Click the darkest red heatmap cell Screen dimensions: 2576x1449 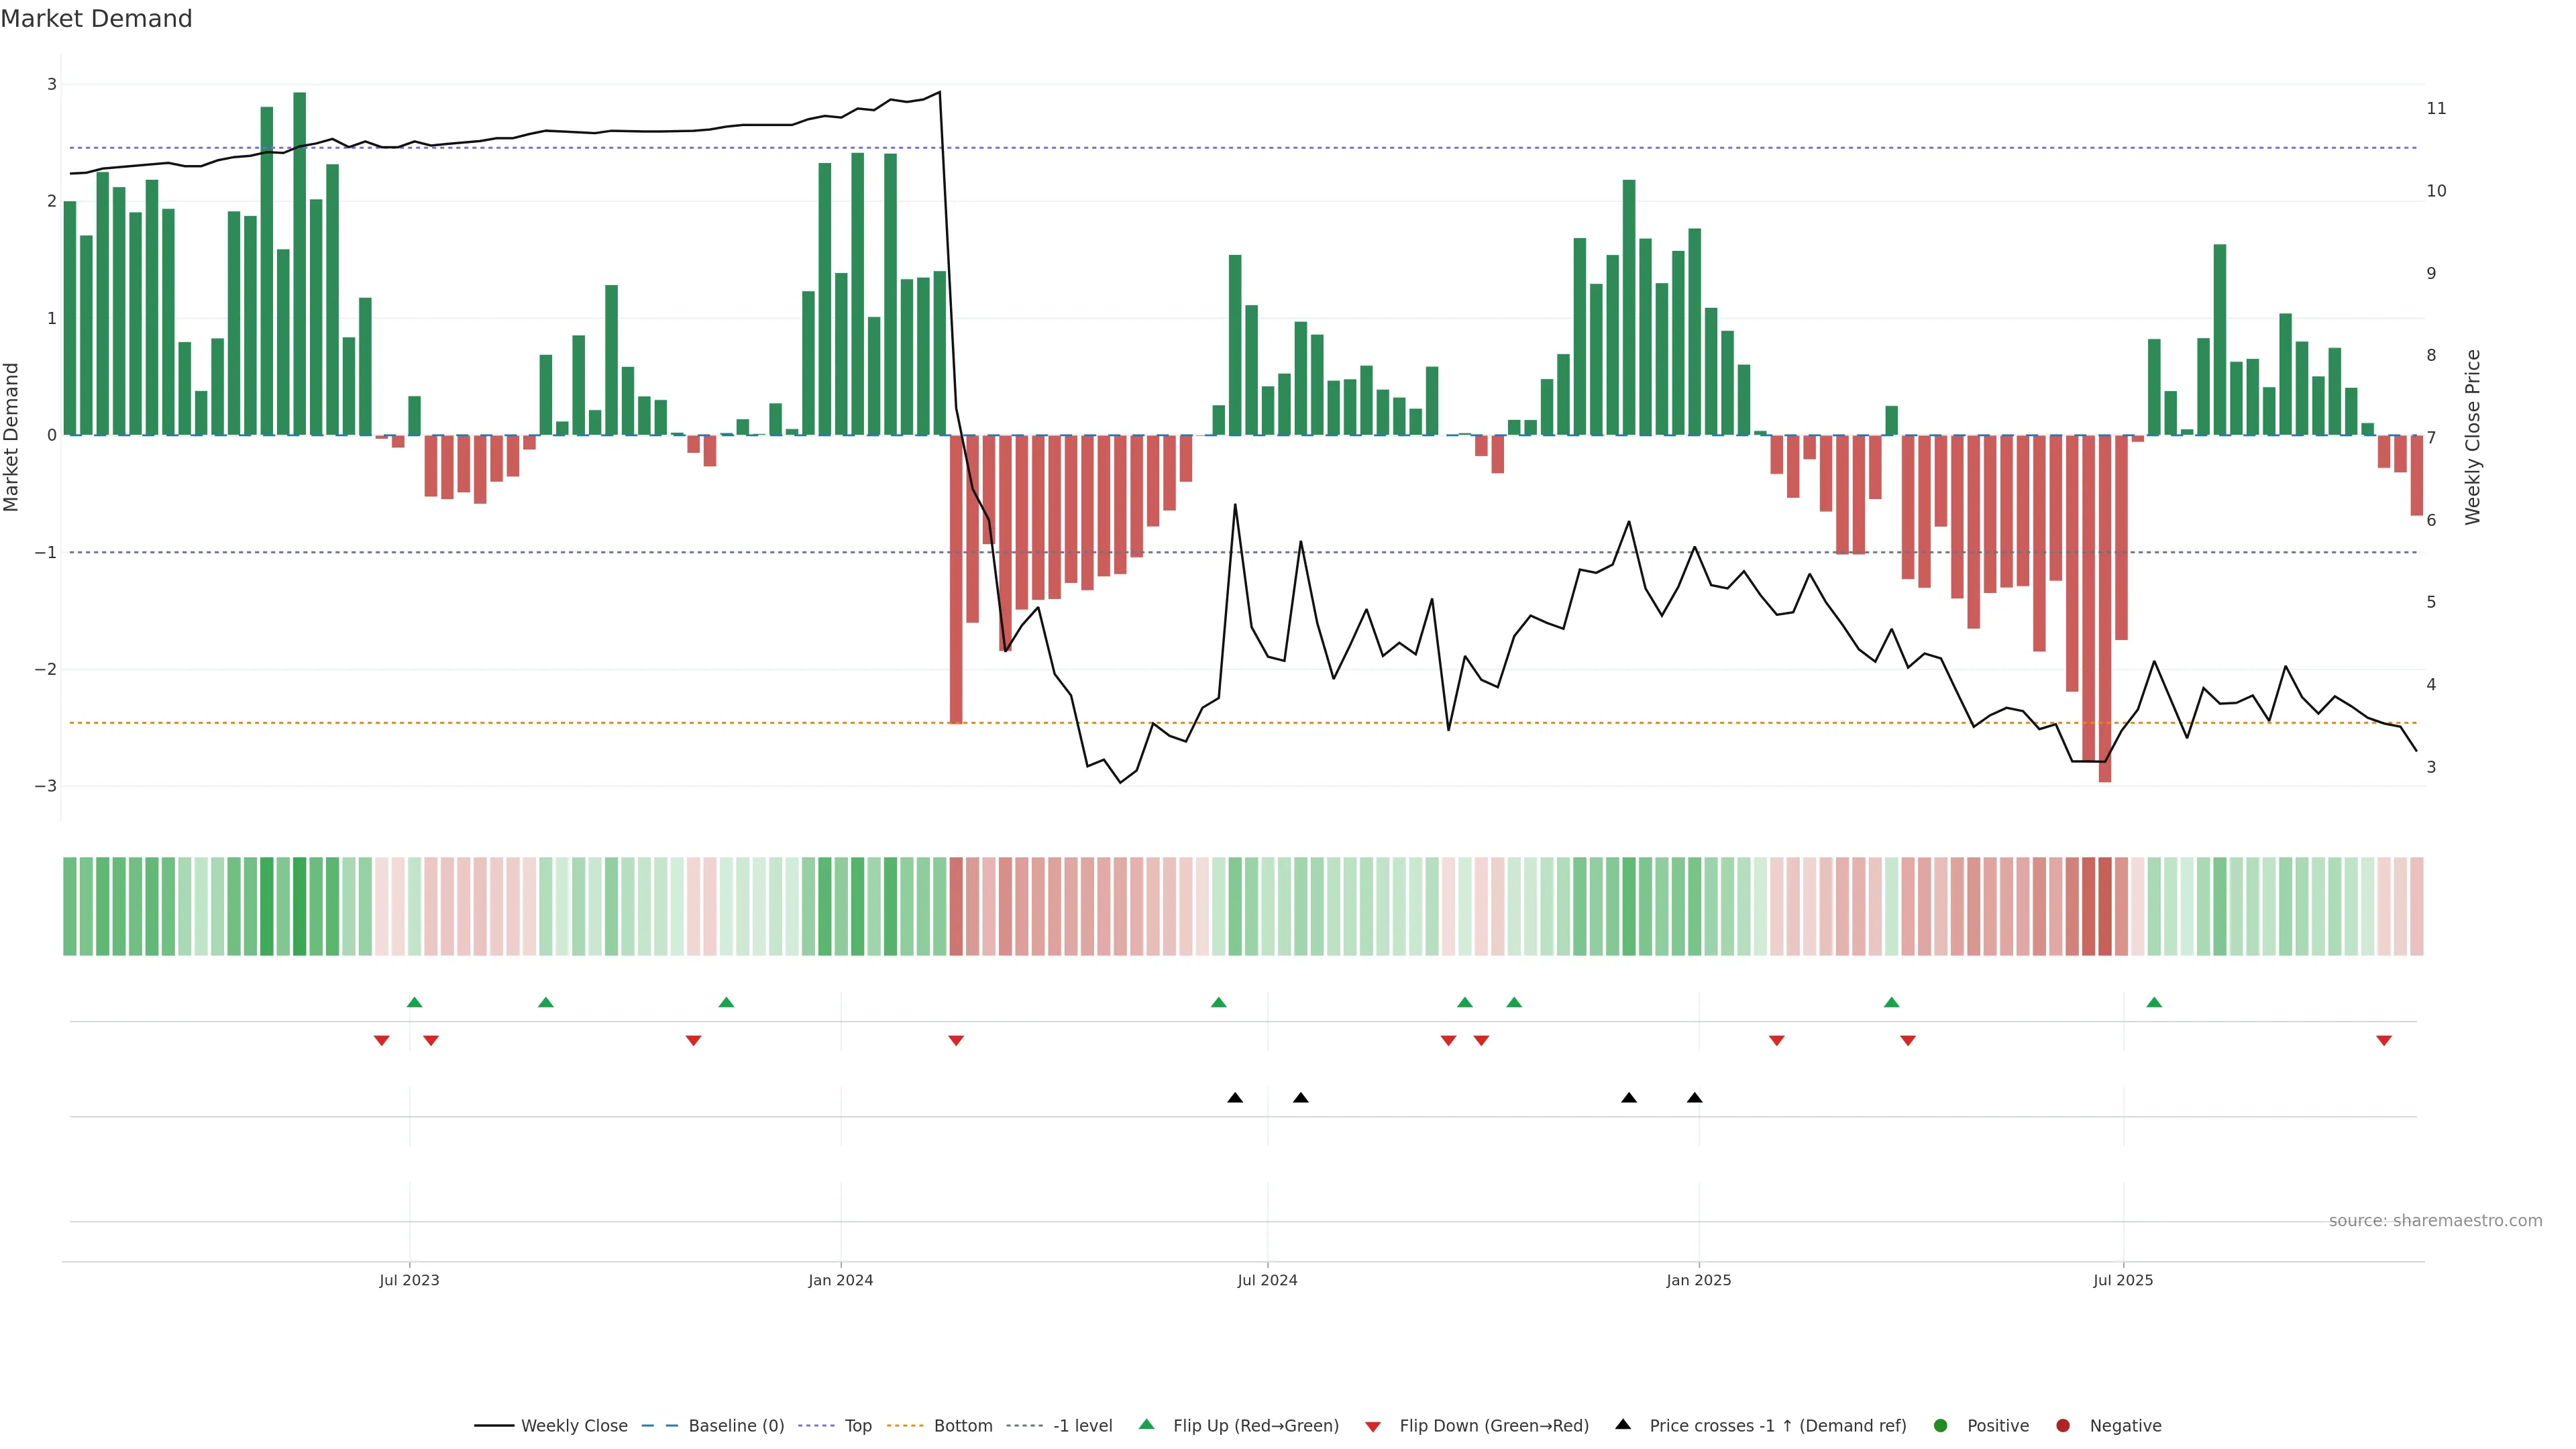pyautogui.click(x=2105, y=906)
